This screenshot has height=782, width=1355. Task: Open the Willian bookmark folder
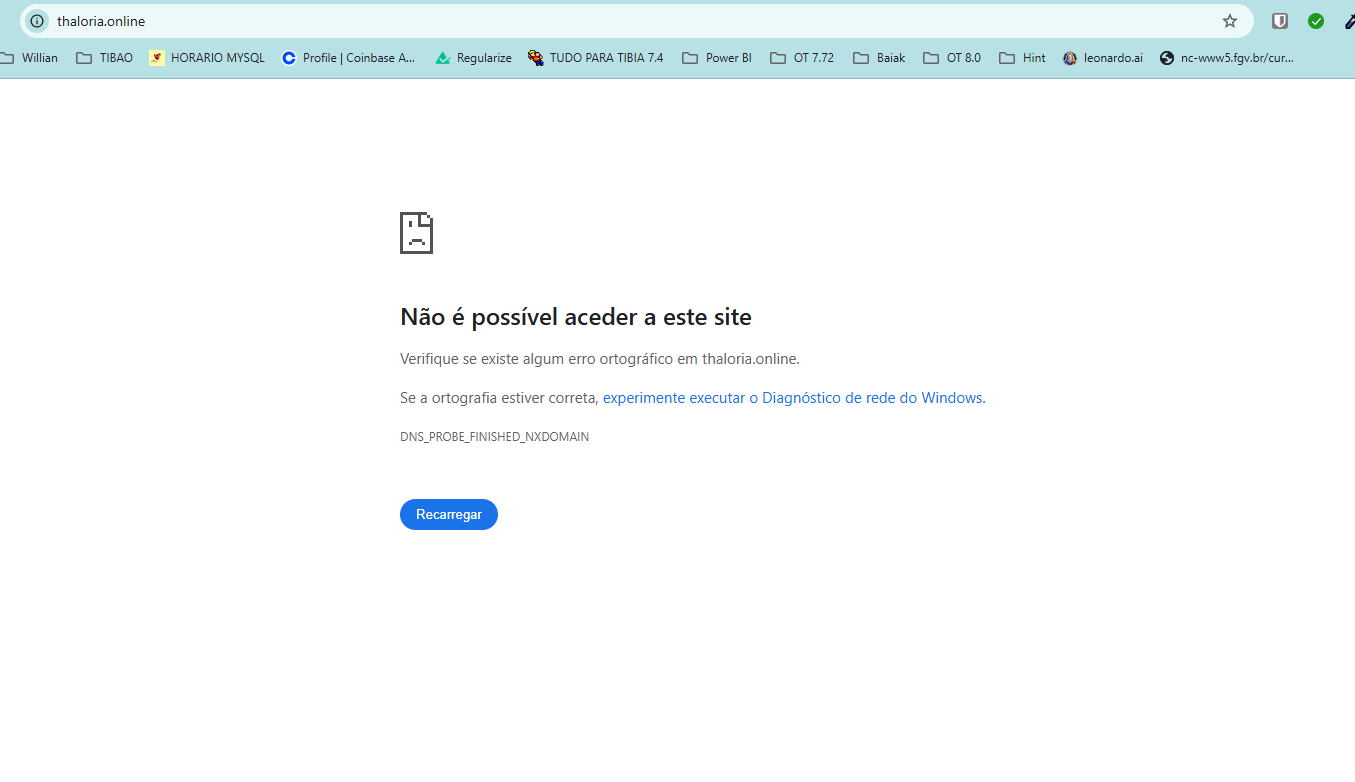click(x=30, y=58)
